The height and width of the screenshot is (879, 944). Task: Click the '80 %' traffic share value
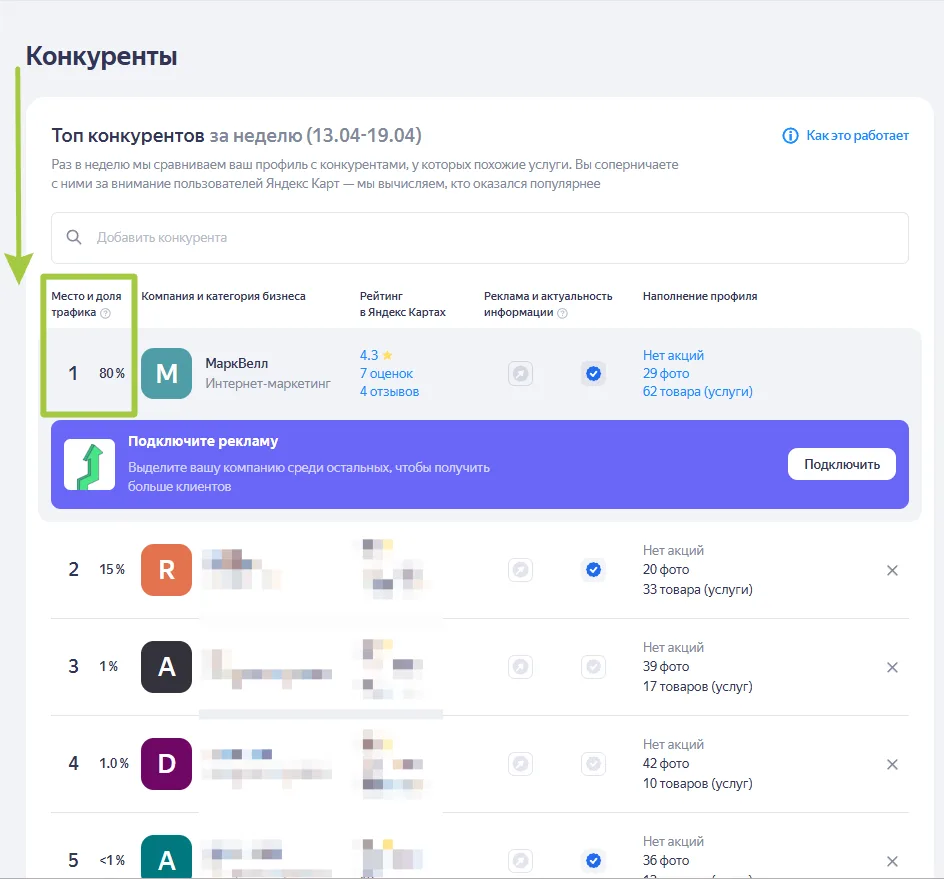pyautogui.click(x=112, y=373)
